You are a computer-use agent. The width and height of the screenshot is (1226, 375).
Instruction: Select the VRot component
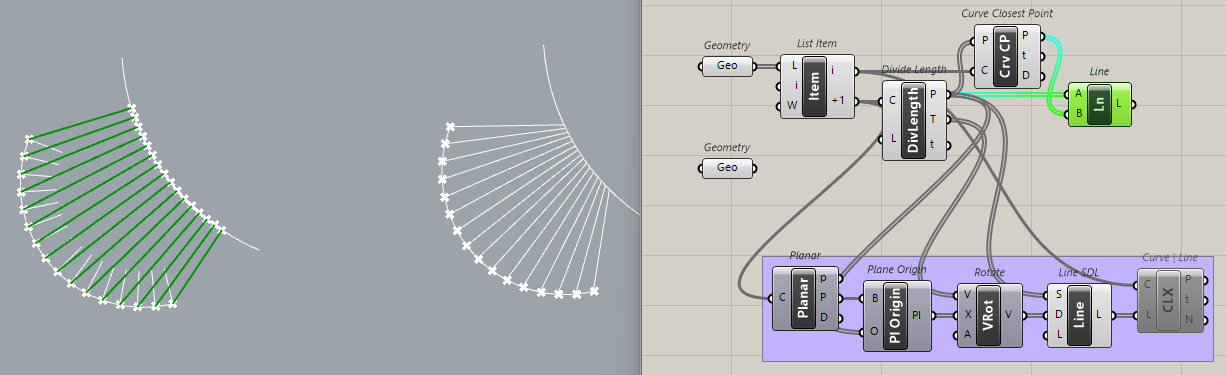click(989, 314)
